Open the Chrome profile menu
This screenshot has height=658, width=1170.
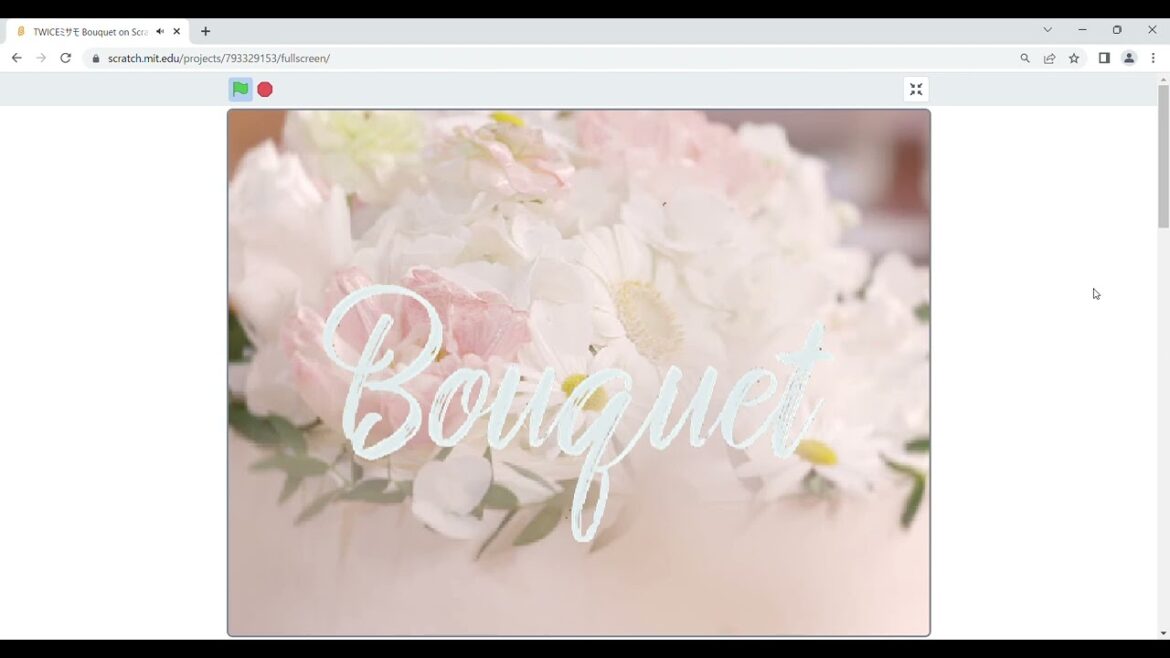point(1129,59)
